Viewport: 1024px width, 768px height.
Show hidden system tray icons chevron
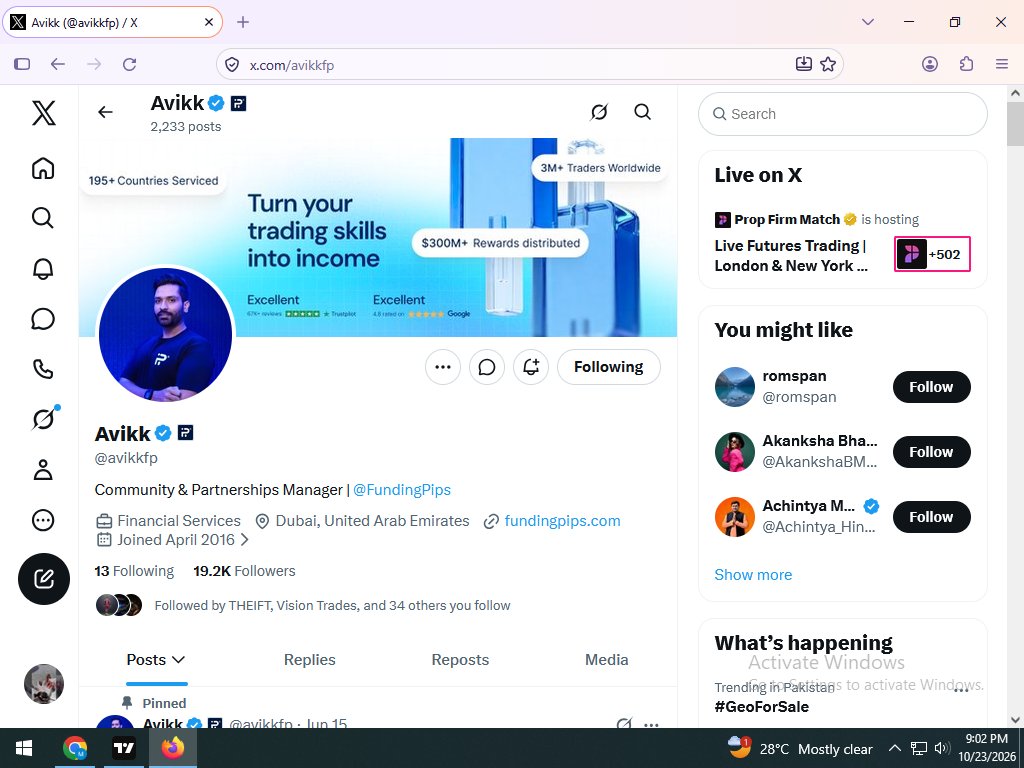point(895,748)
